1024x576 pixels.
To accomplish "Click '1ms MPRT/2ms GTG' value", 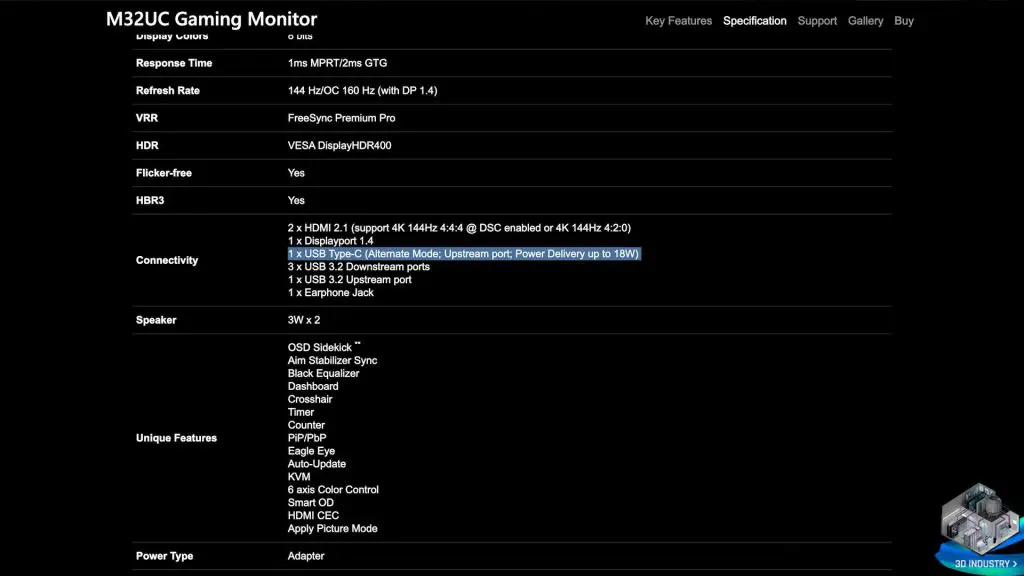I will [x=337, y=63].
